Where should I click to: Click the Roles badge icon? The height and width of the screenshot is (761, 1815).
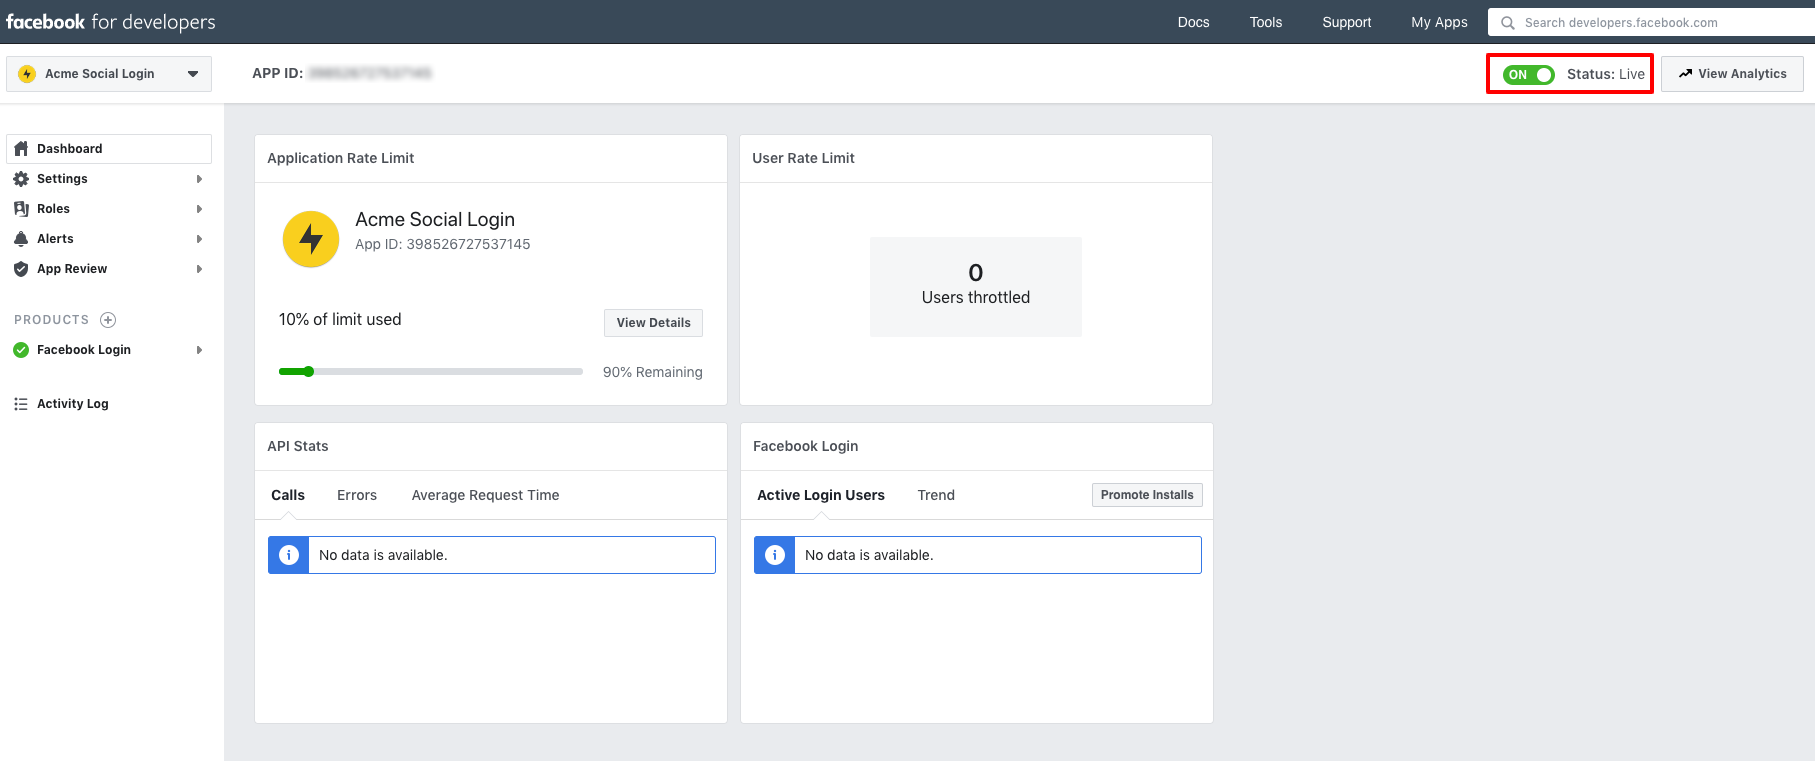(x=21, y=209)
